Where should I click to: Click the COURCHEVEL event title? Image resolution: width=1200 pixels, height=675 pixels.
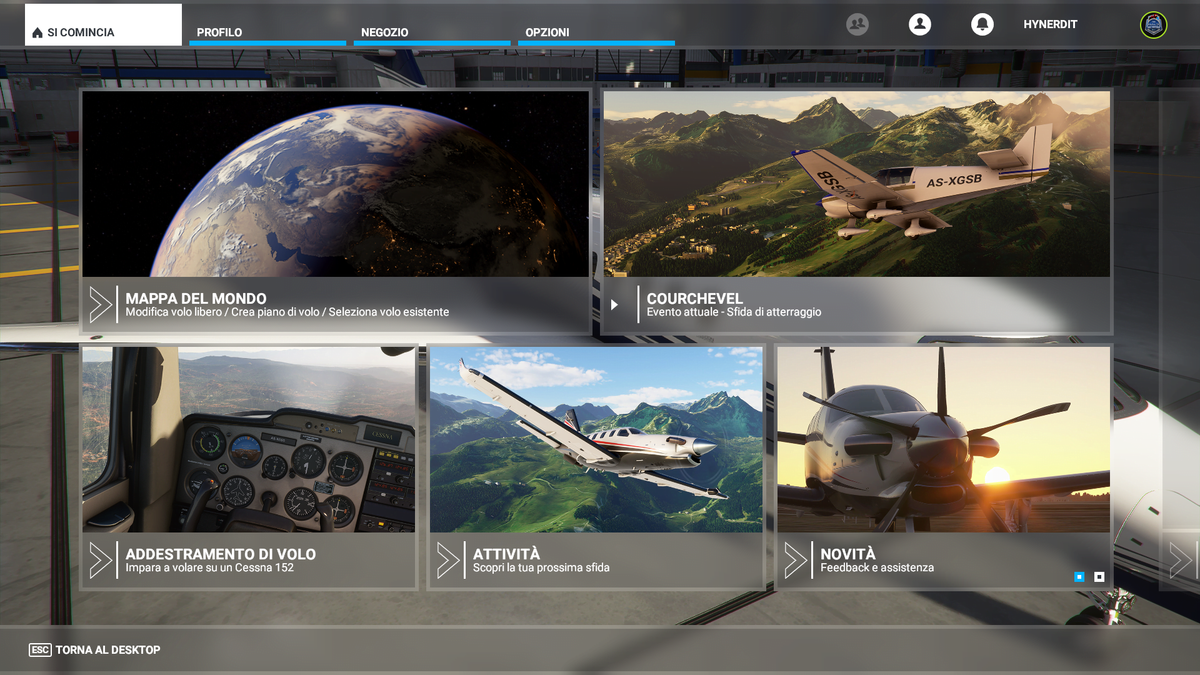pyautogui.click(x=695, y=298)
